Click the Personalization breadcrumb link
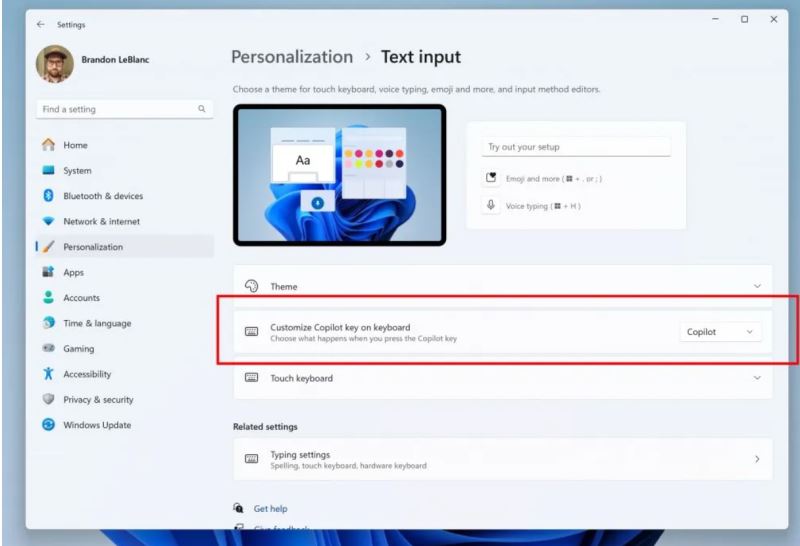This screenshot has width=800, height=546. [292, 57]
